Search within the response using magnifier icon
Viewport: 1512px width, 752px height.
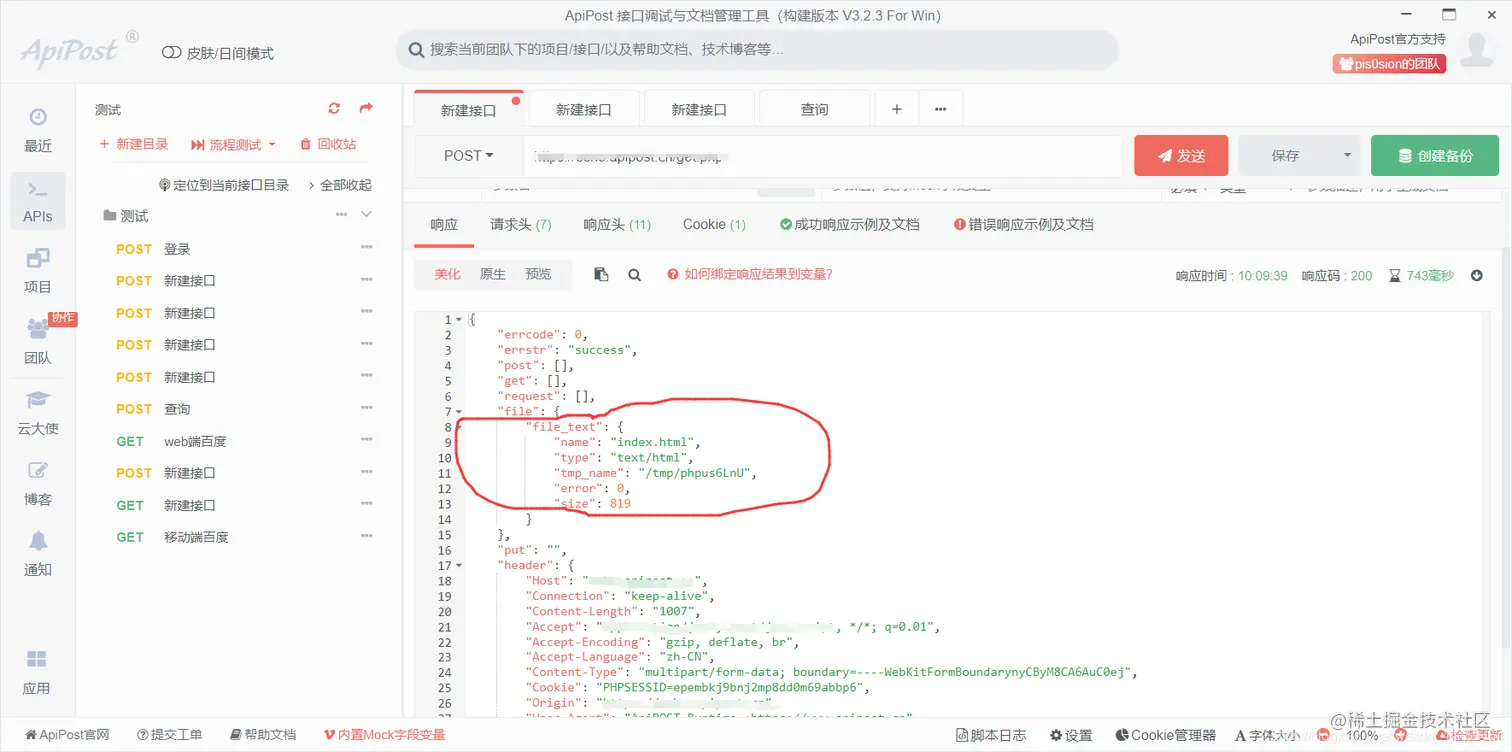634,274
